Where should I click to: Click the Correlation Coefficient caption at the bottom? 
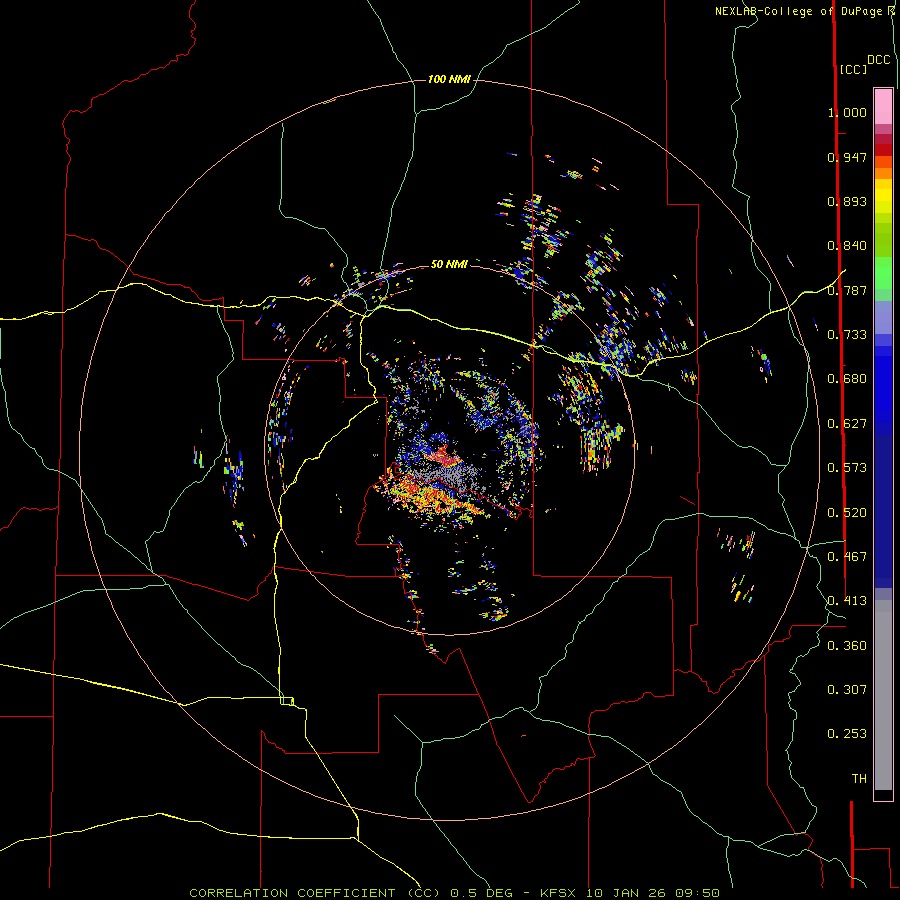tap(454, 893)
